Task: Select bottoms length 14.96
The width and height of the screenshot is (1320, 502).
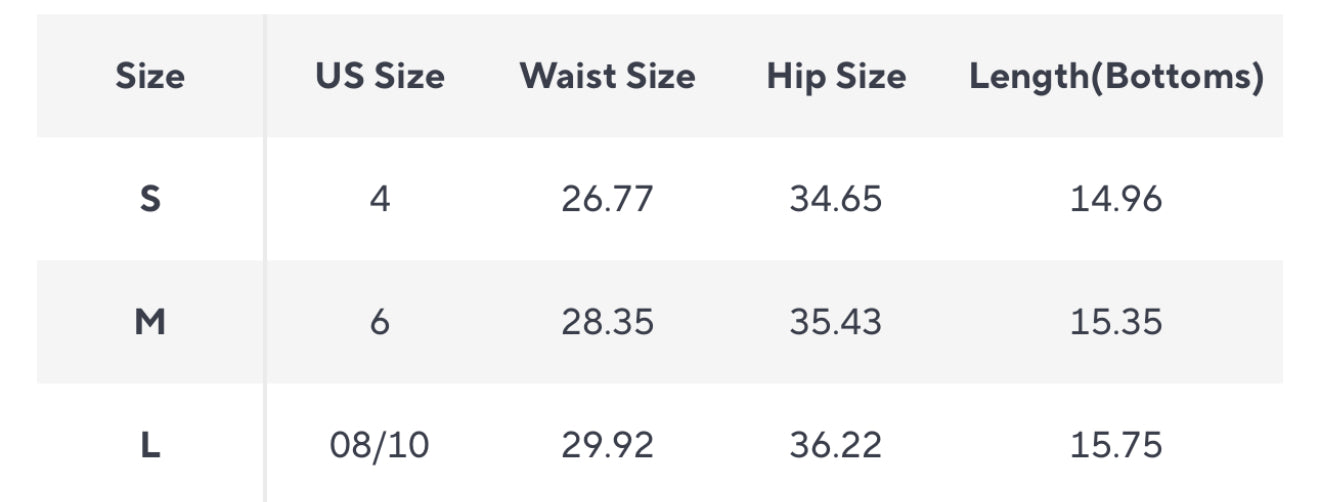Action: click(x=1116, y=199)
